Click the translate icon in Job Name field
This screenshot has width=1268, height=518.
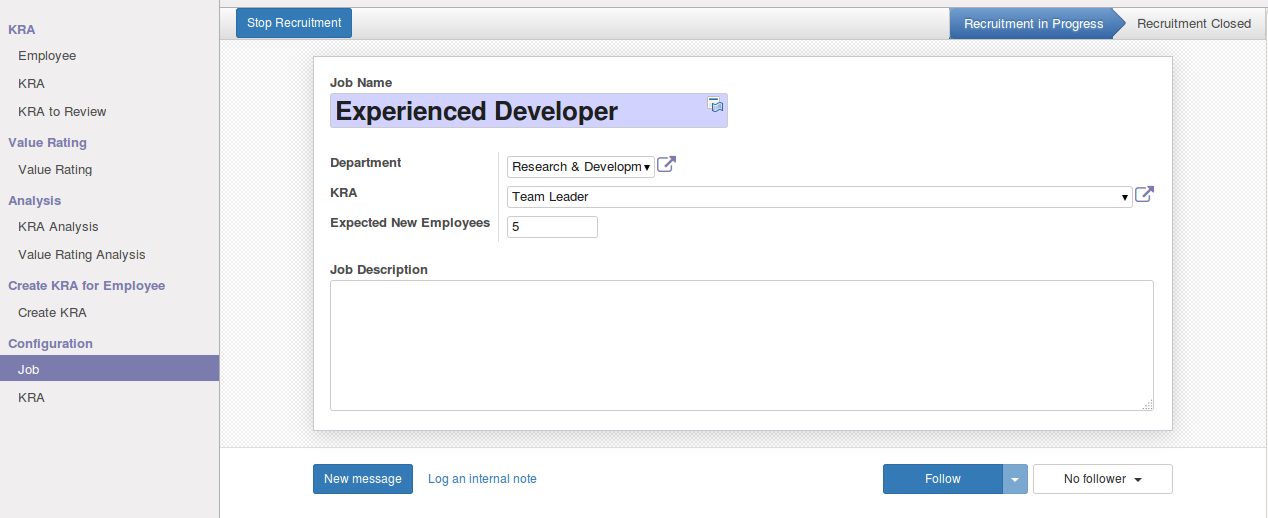[716, 104]
